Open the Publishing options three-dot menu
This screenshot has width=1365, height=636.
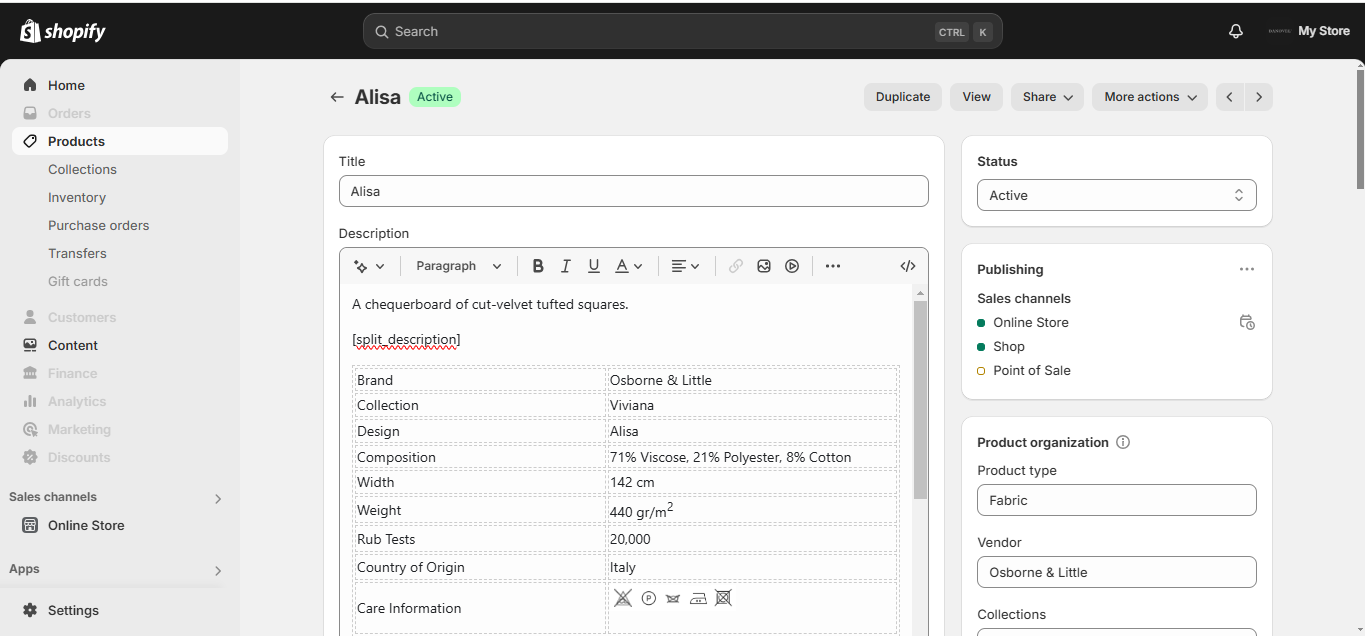tap(1246, 269)
